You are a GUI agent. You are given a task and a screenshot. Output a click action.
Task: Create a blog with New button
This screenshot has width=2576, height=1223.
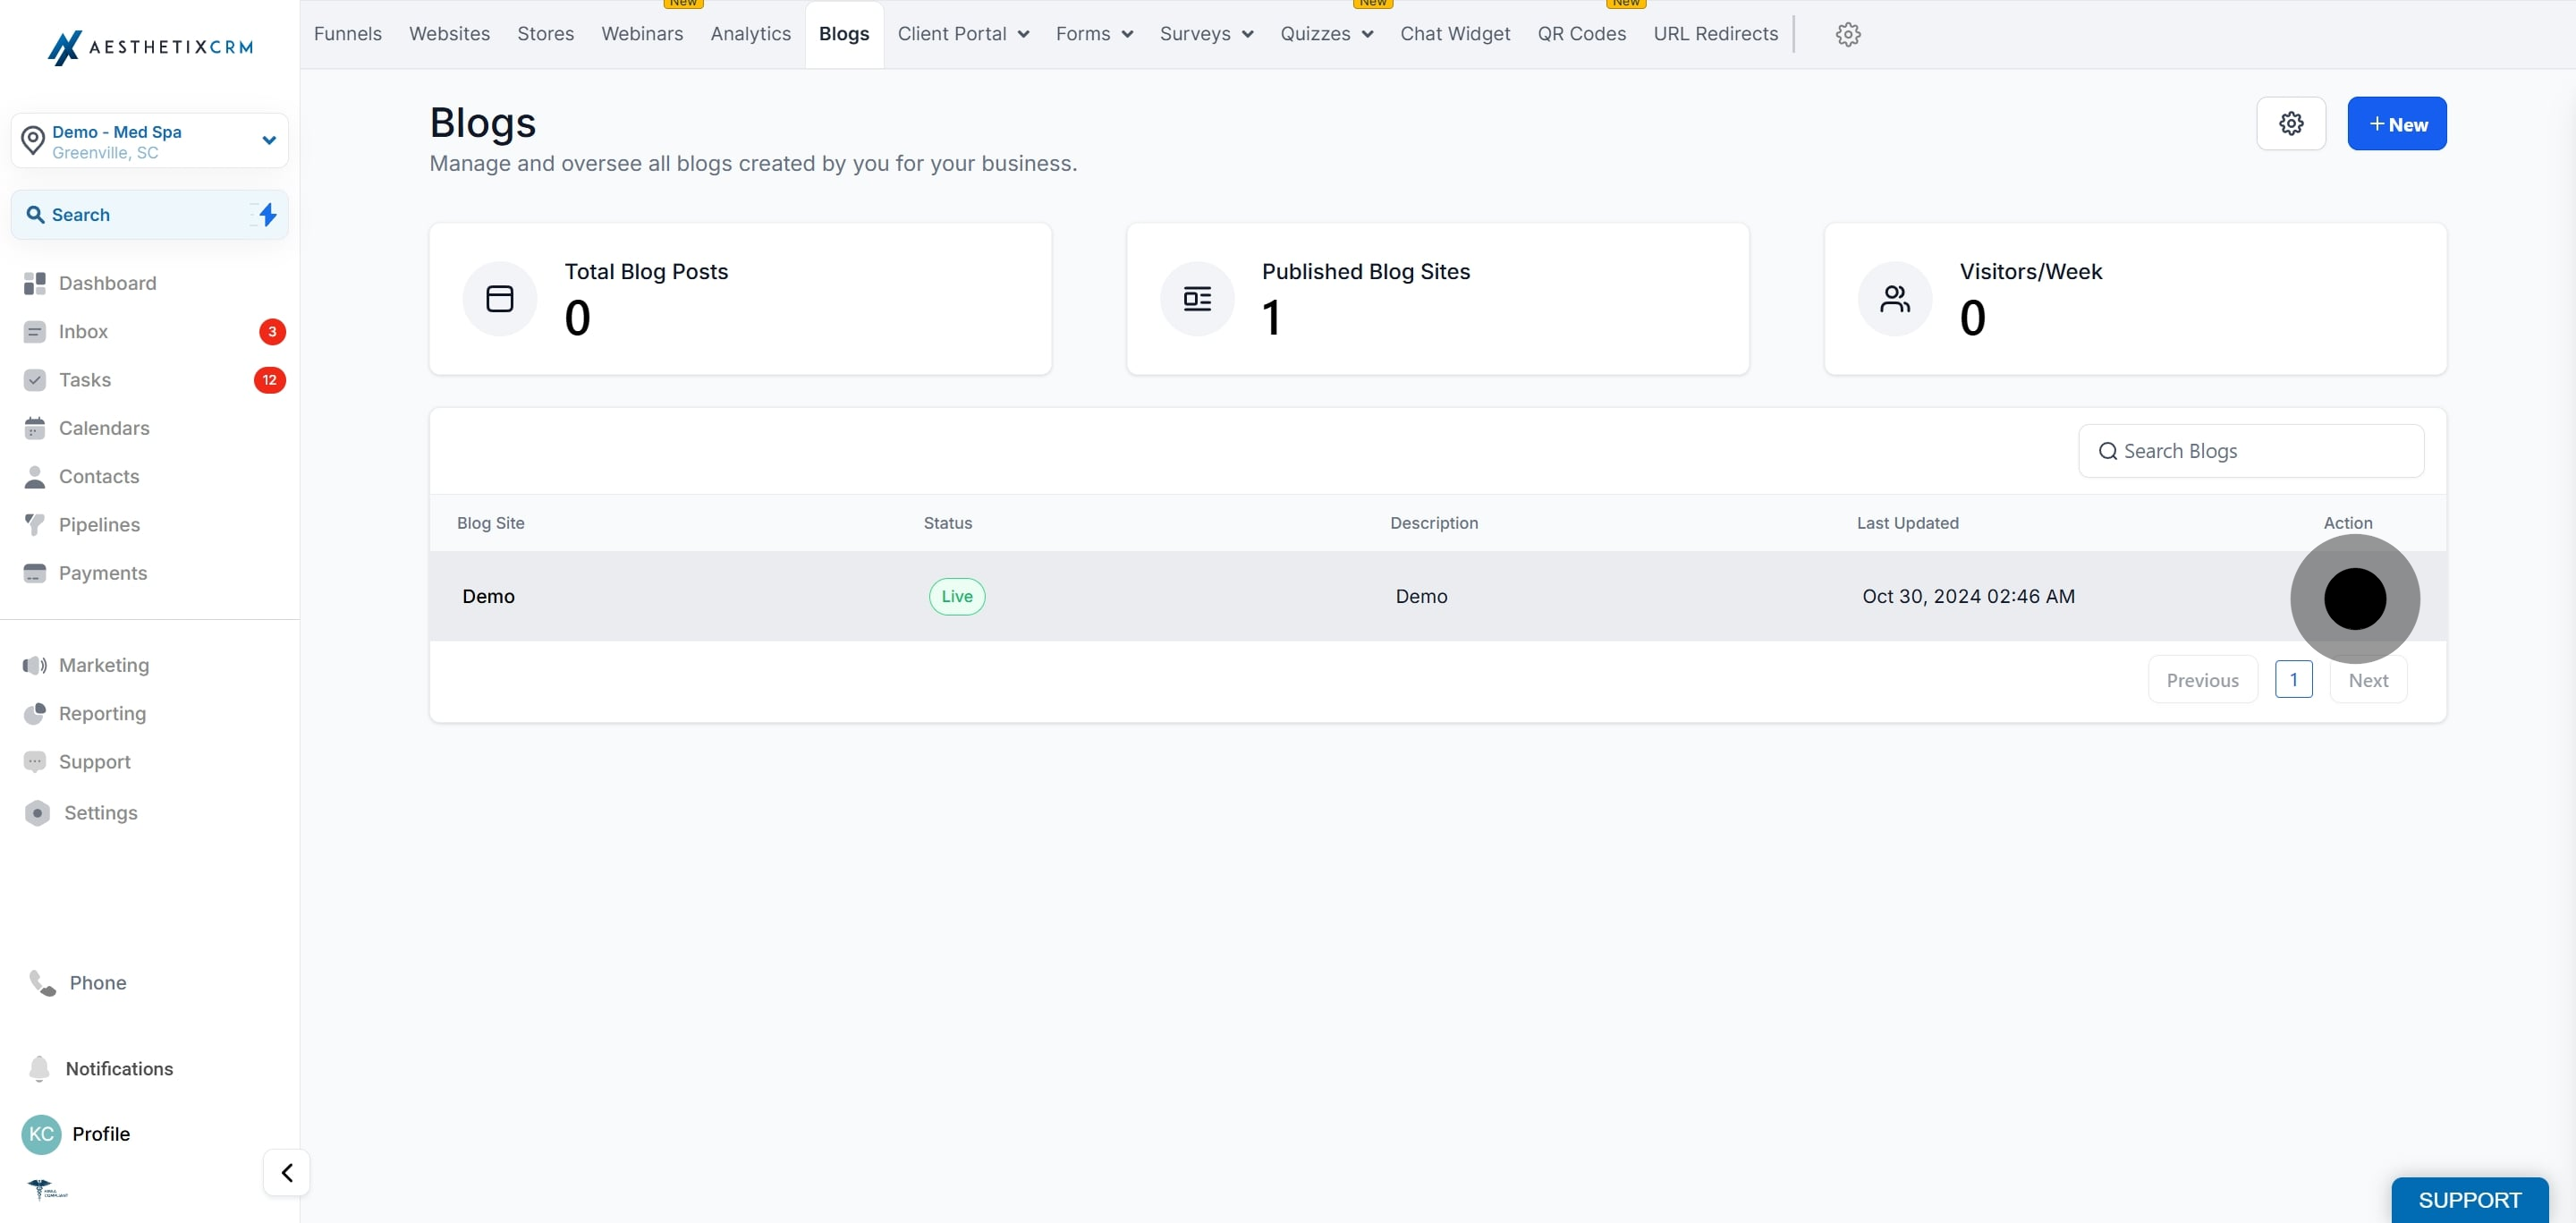point(2396,124)
